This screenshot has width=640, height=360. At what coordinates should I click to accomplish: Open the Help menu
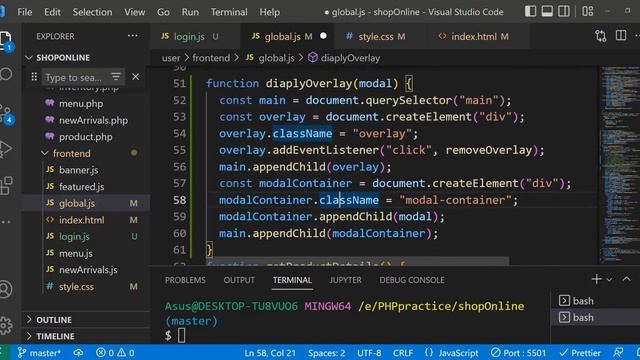pyautogui.click(x=269, y=12)
